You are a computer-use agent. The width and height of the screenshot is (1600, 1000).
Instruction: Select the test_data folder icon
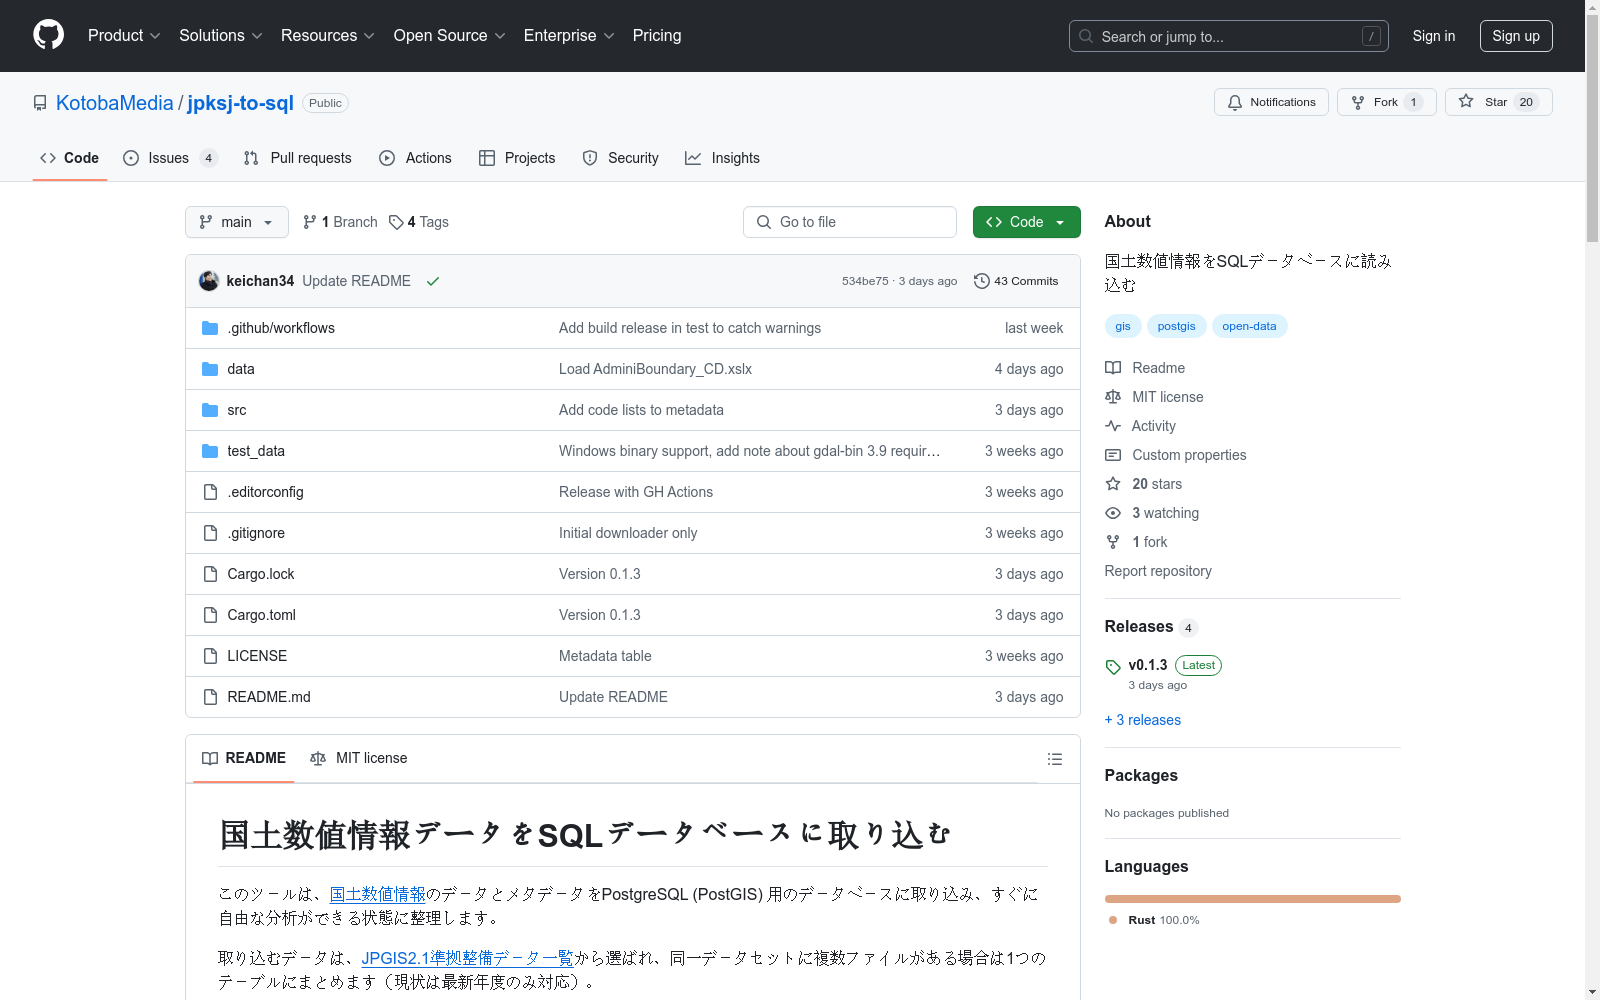point(210,451)
